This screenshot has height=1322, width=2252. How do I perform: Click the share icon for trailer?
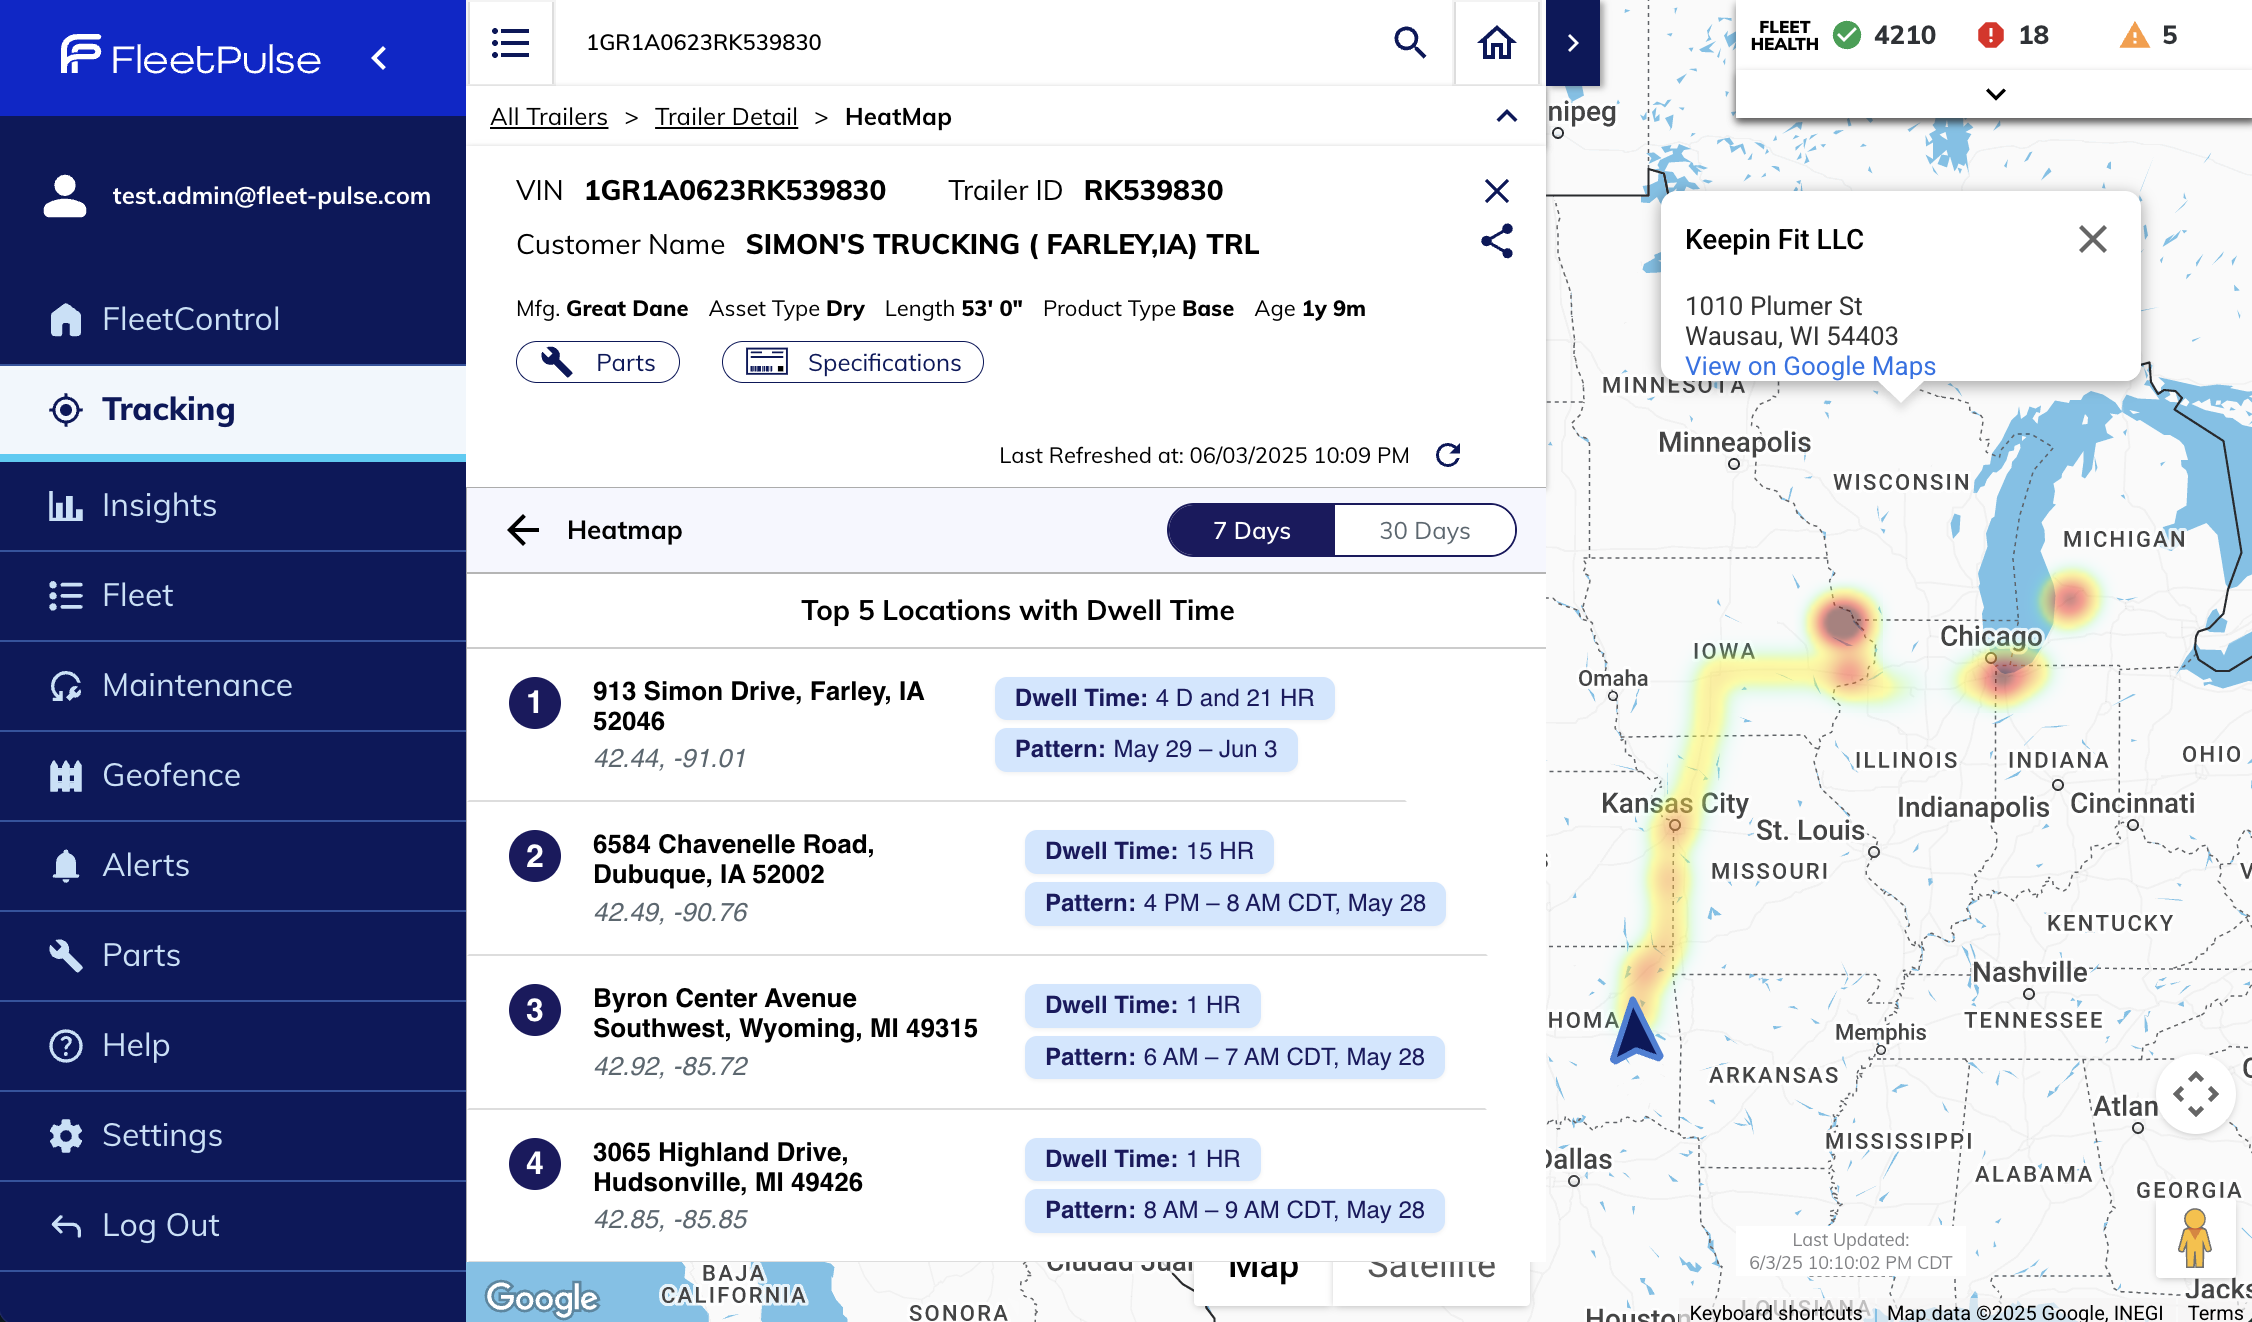(1496, 241)
